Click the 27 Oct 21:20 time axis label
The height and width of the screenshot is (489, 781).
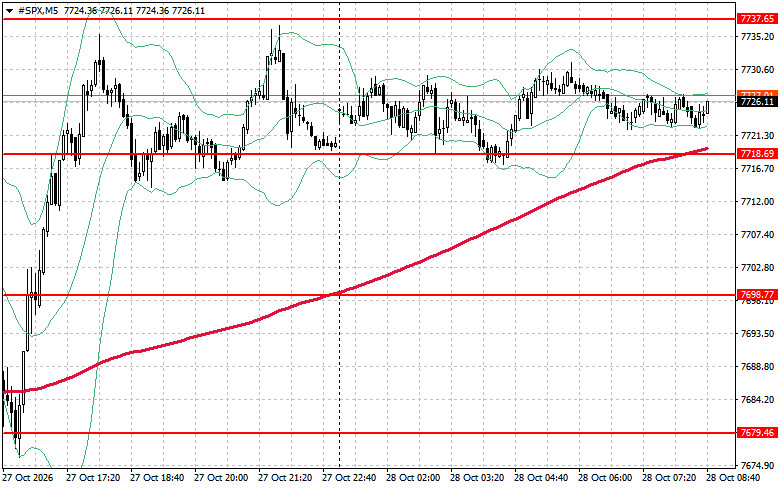285,478
